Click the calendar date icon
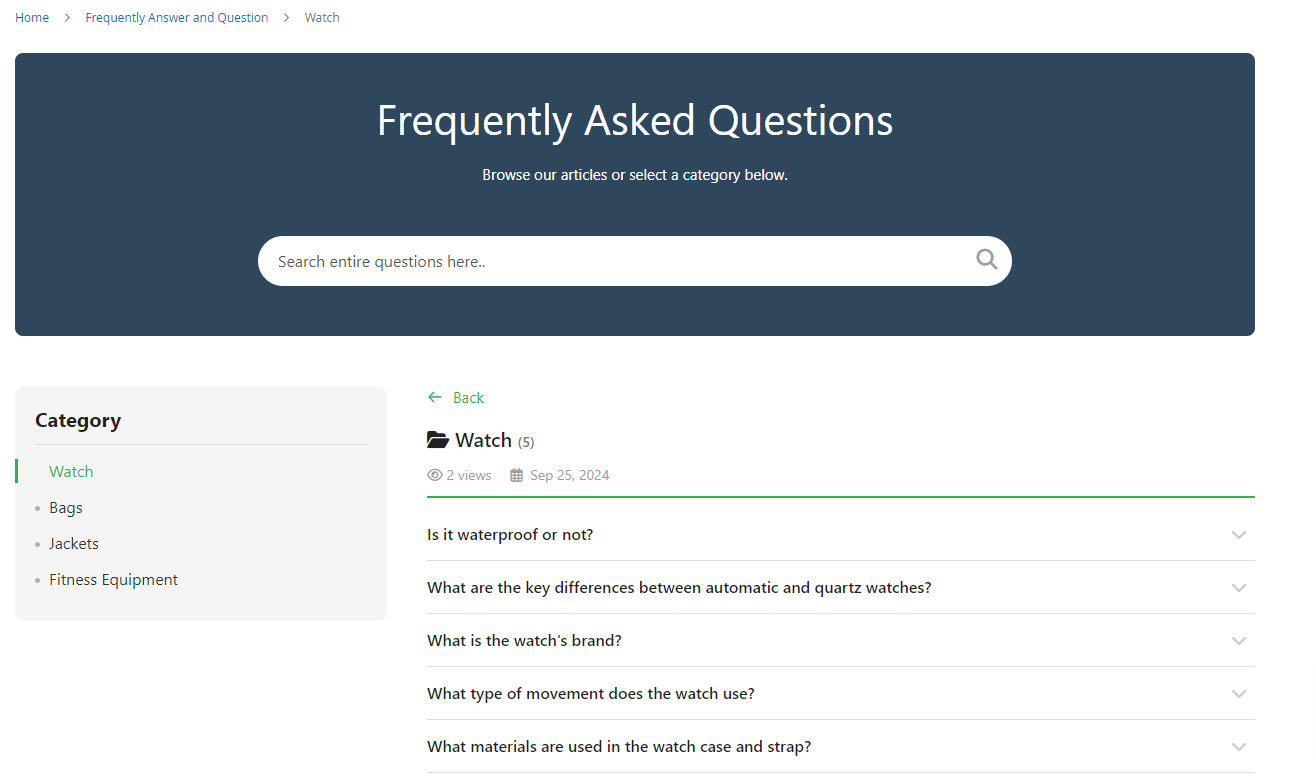The width and height of the screenshot is (1316, 784). pyautogui.click(x=516, y=475)
